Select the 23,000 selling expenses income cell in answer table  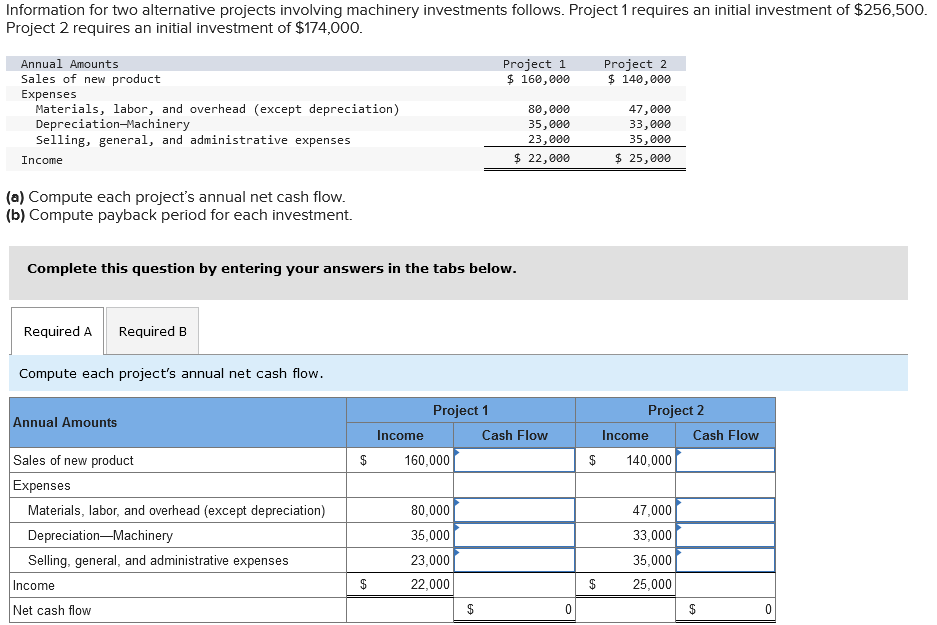[x=400, y=560]
